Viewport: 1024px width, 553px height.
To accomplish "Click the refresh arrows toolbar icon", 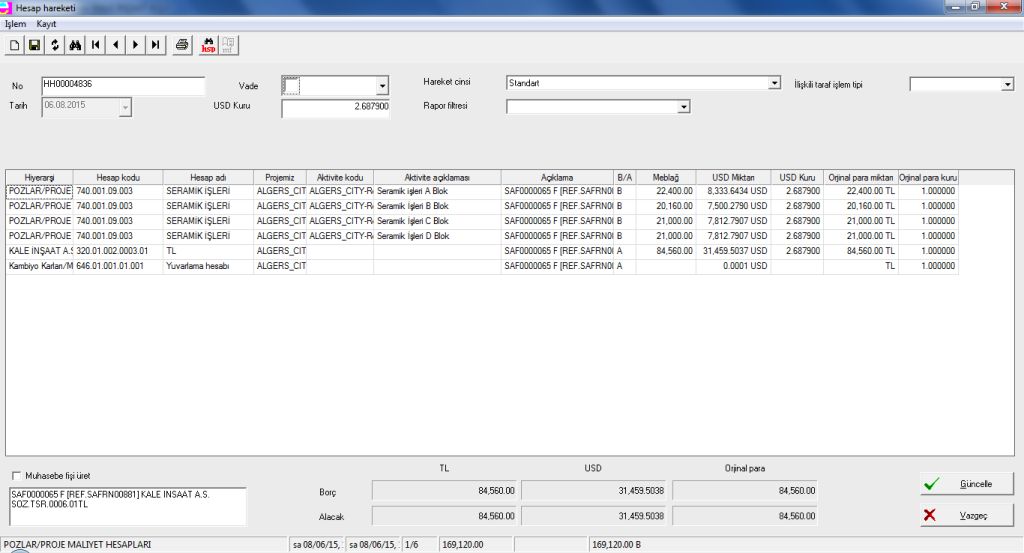I will tap(55, 45).
